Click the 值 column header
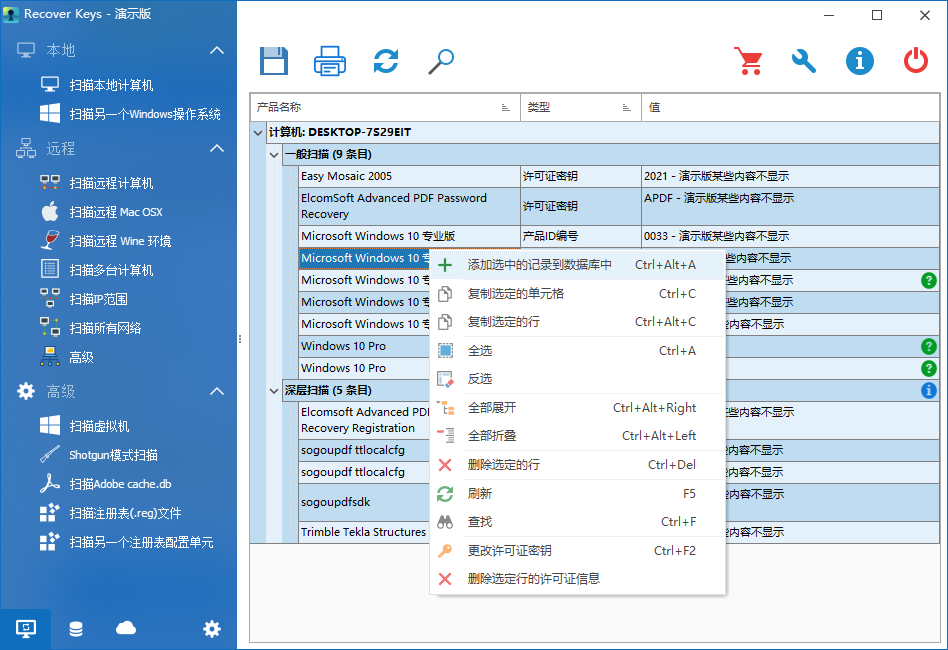The height and width of the screenshot is (650, 948). [790, 107]
